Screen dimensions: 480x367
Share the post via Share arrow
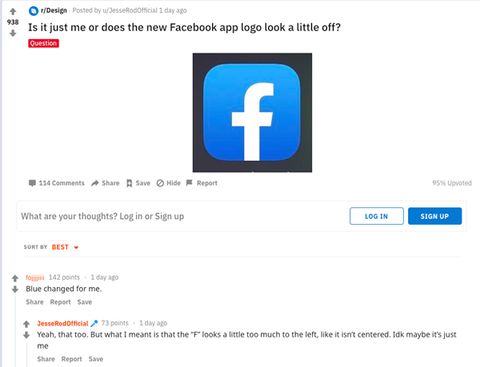pyautogui.click(x=105, y=183)
